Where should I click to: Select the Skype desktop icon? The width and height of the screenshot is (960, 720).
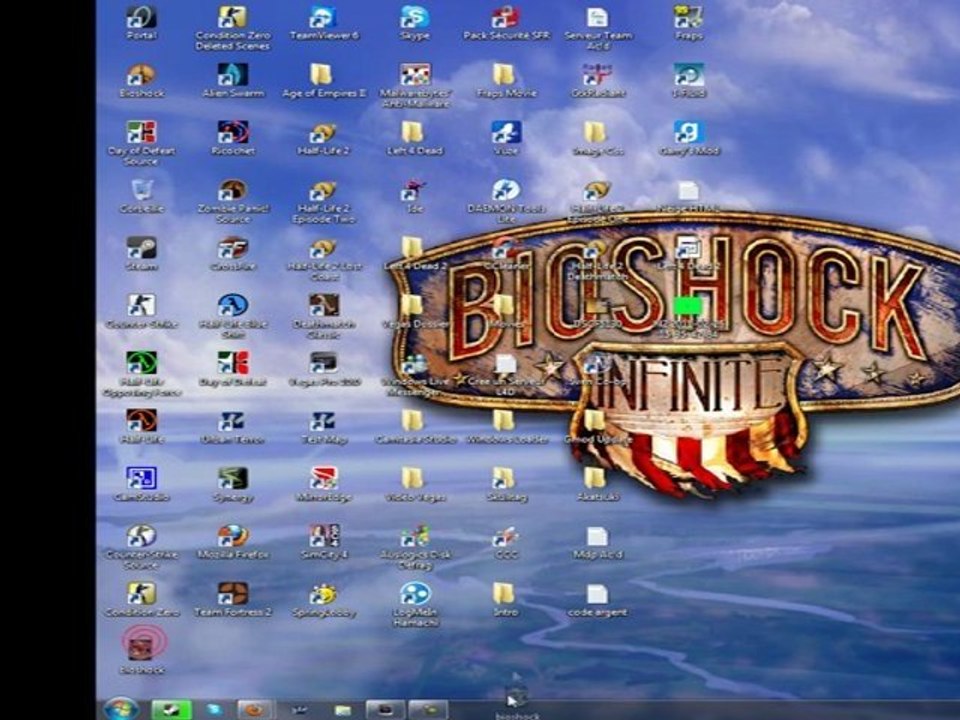point(414,22)
